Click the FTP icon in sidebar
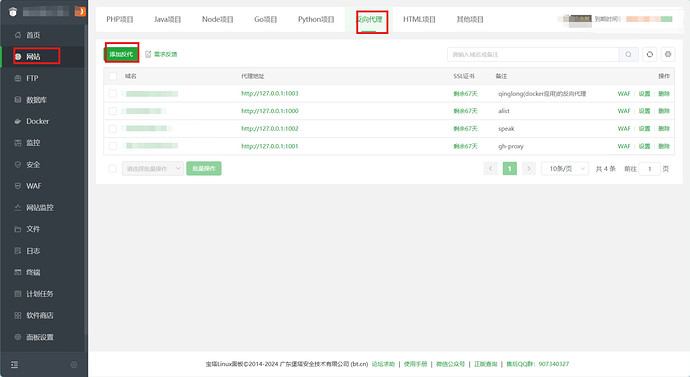The width and height of the screenshot is (690, 377). tap(18, 78)
